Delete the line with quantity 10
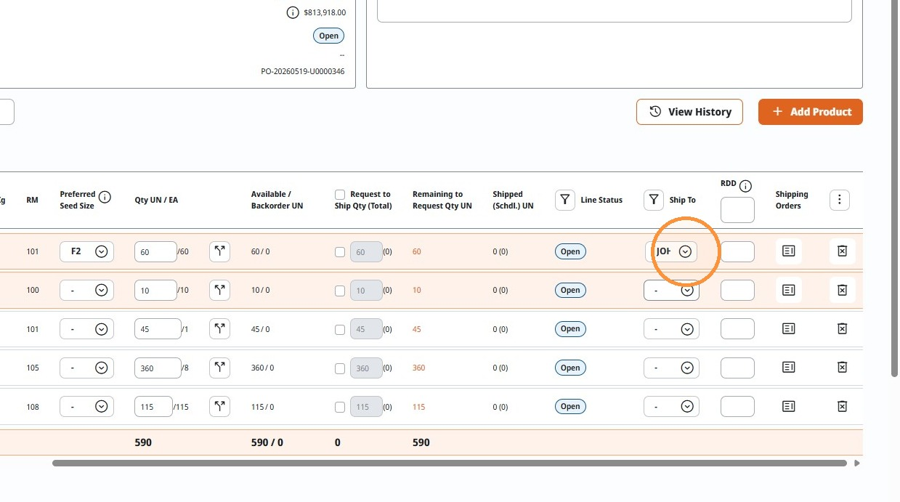Image resolution: width=900 pixels, height=502 pixels. tap(842, 290)
